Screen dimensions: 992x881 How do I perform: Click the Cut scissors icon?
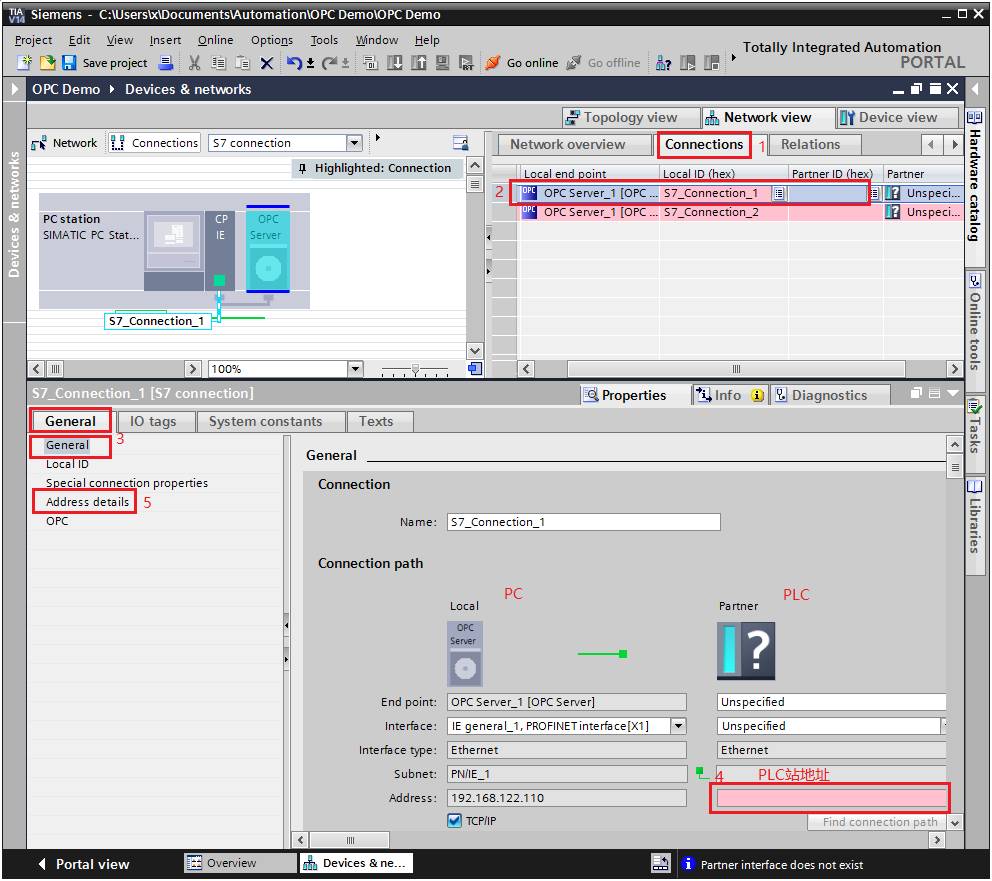[x=194, y=63]
